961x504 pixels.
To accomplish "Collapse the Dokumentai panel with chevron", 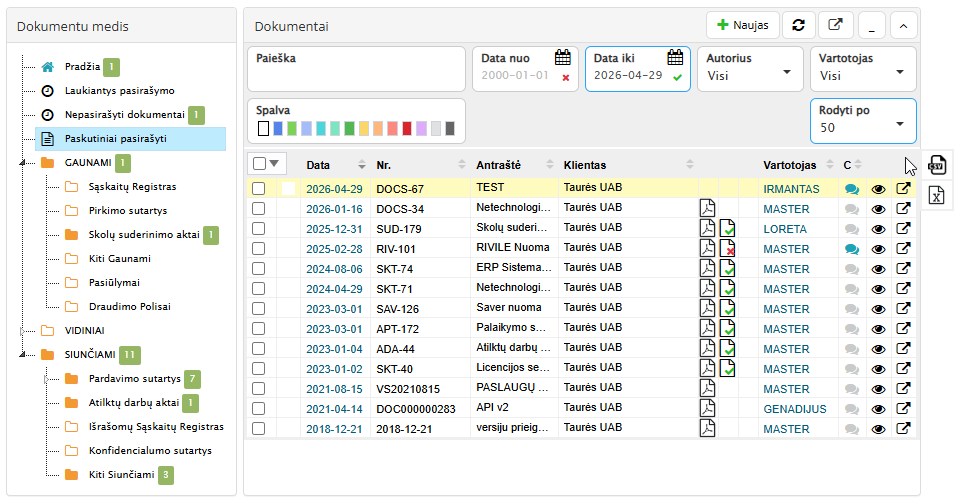I will tap(903, 26).
